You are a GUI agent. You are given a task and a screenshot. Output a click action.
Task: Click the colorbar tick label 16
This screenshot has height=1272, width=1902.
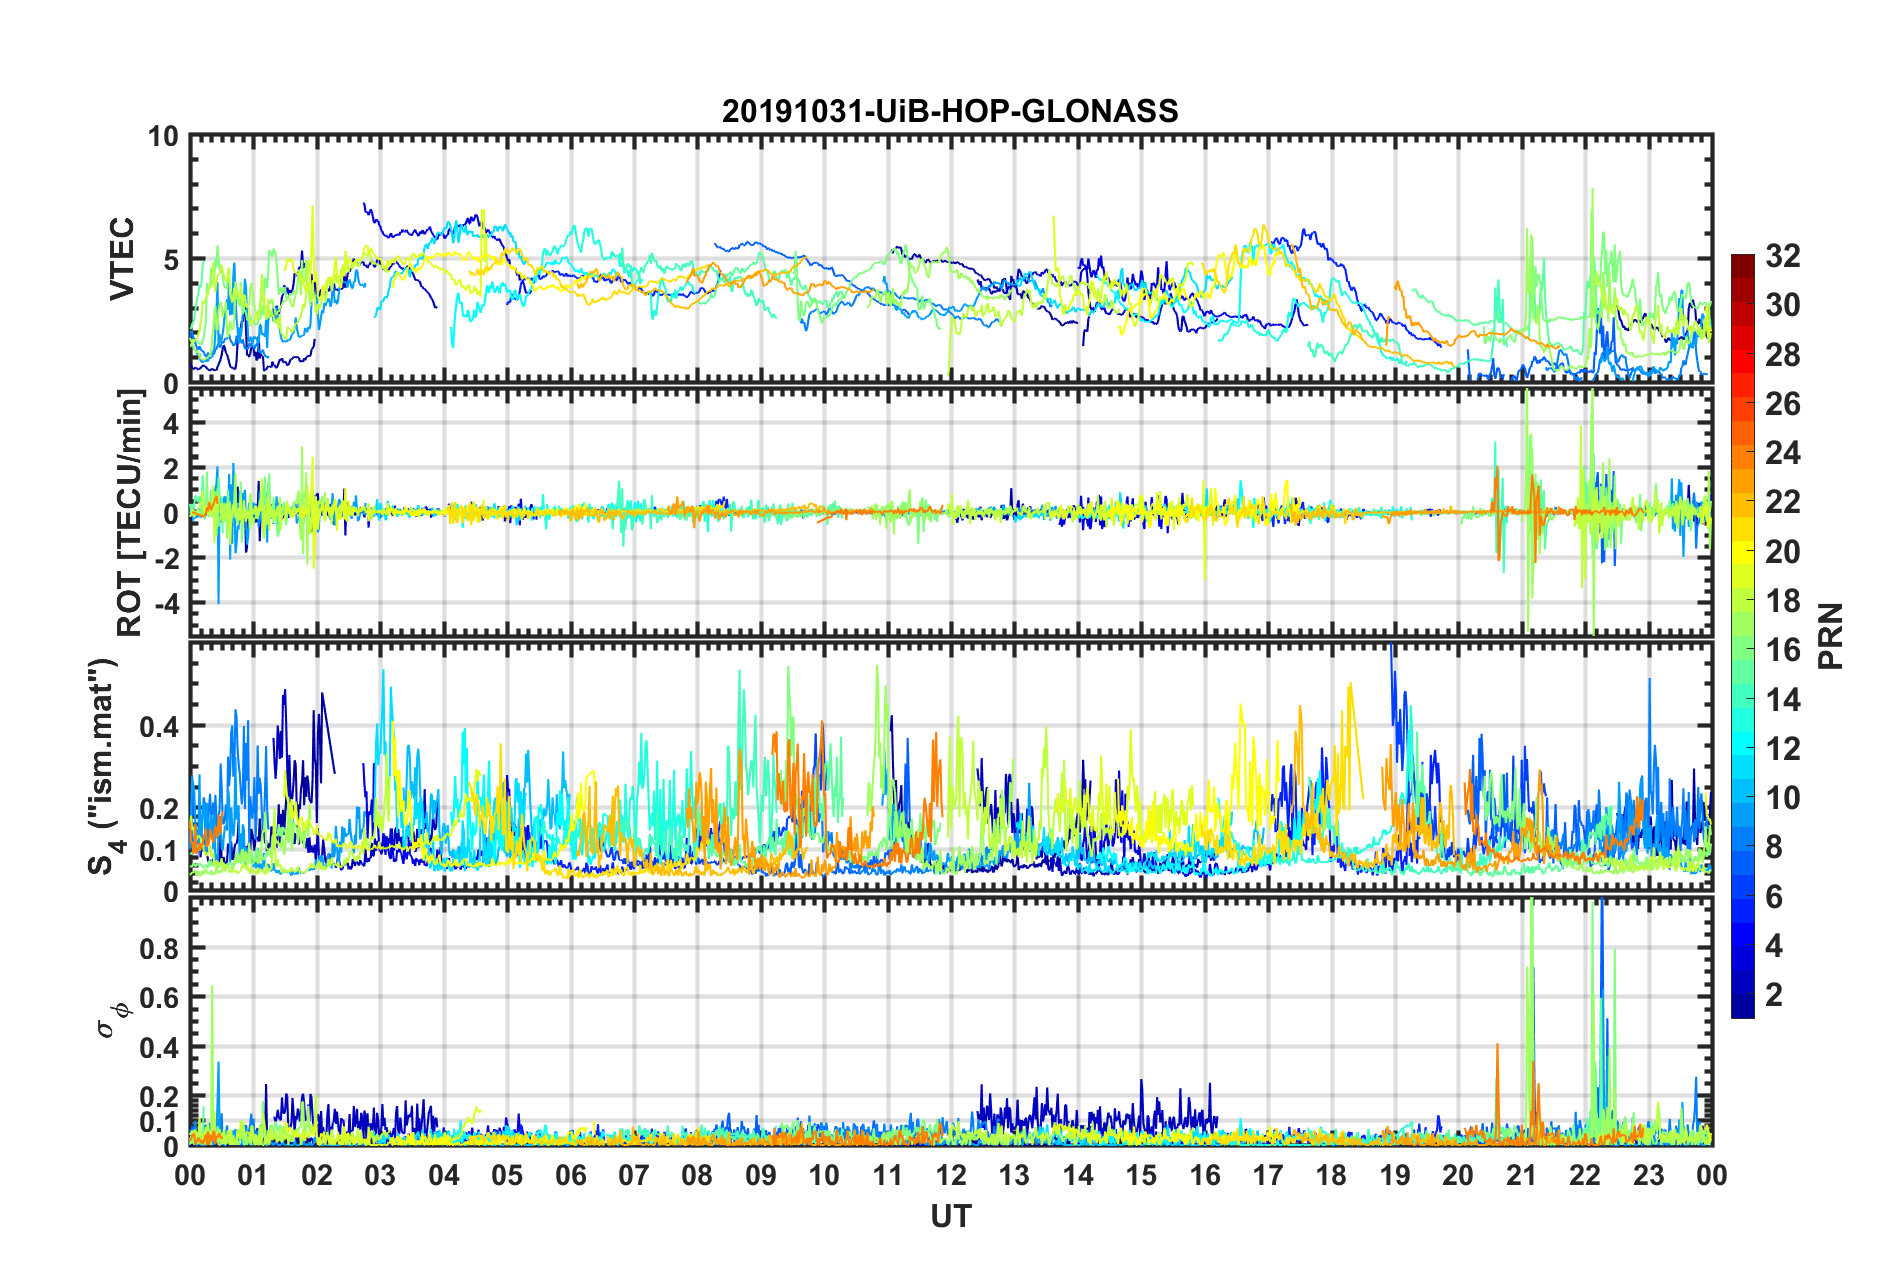pos(1782,650)
